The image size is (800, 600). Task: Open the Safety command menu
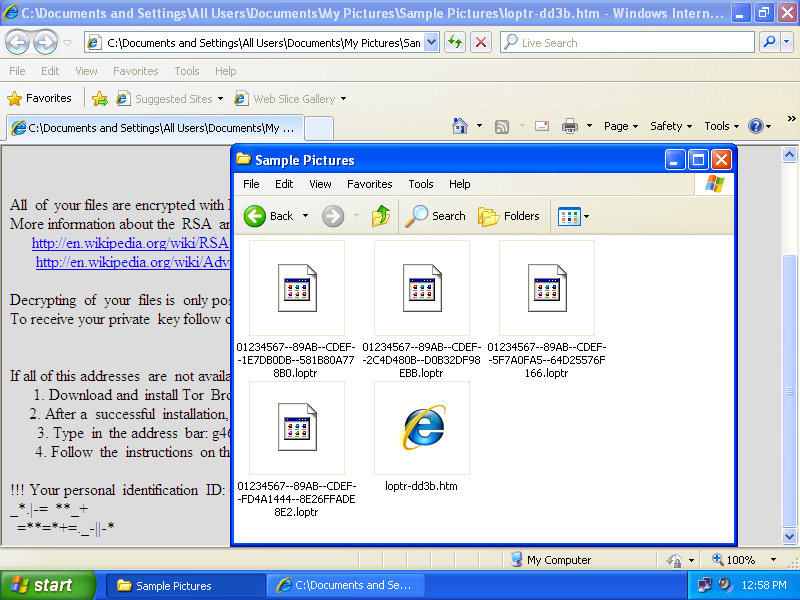671,126
